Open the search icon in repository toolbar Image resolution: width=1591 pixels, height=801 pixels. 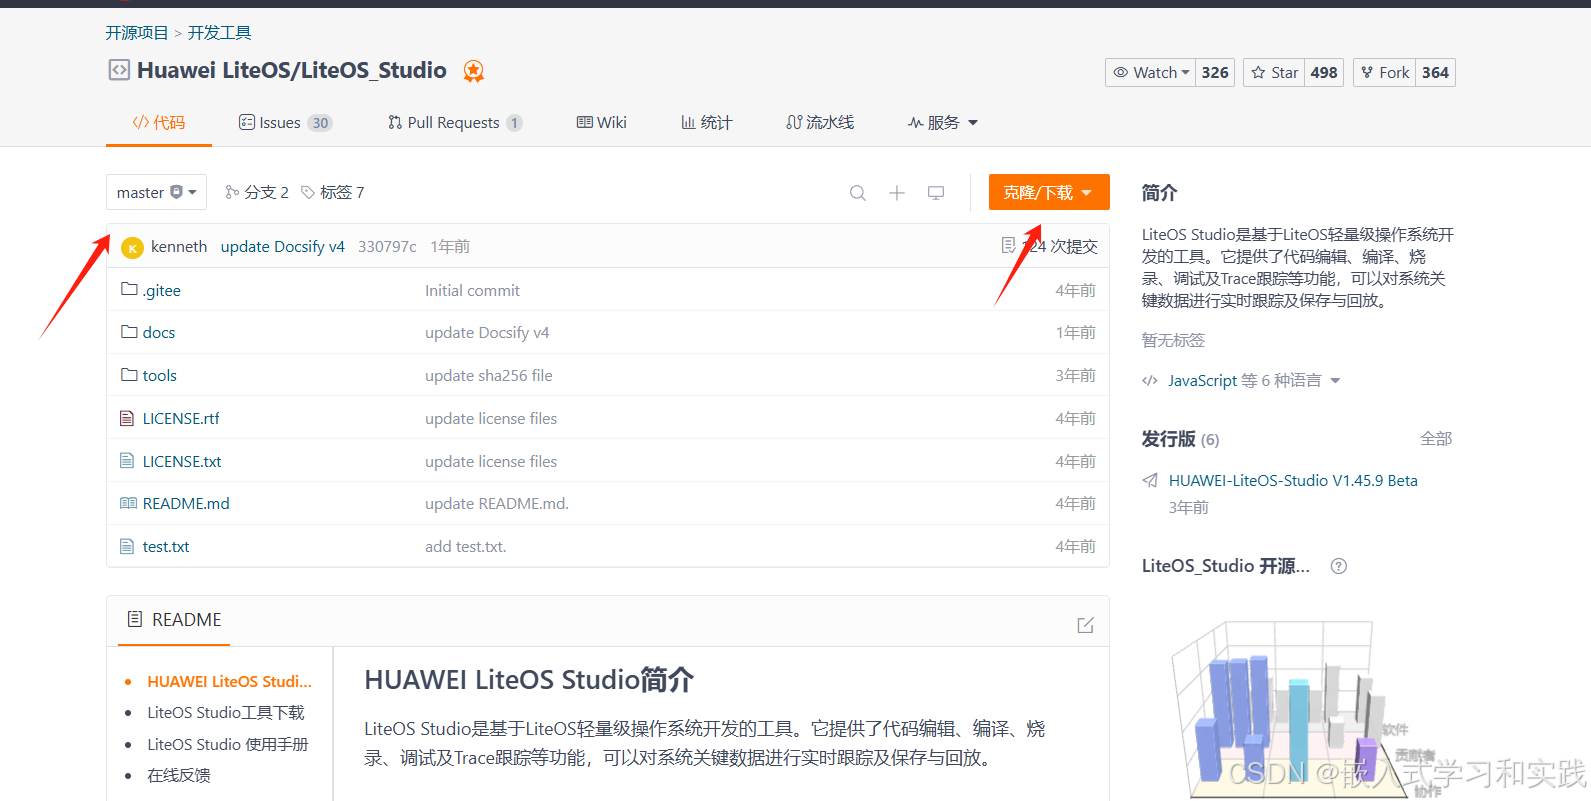click(x=858, y=193)
